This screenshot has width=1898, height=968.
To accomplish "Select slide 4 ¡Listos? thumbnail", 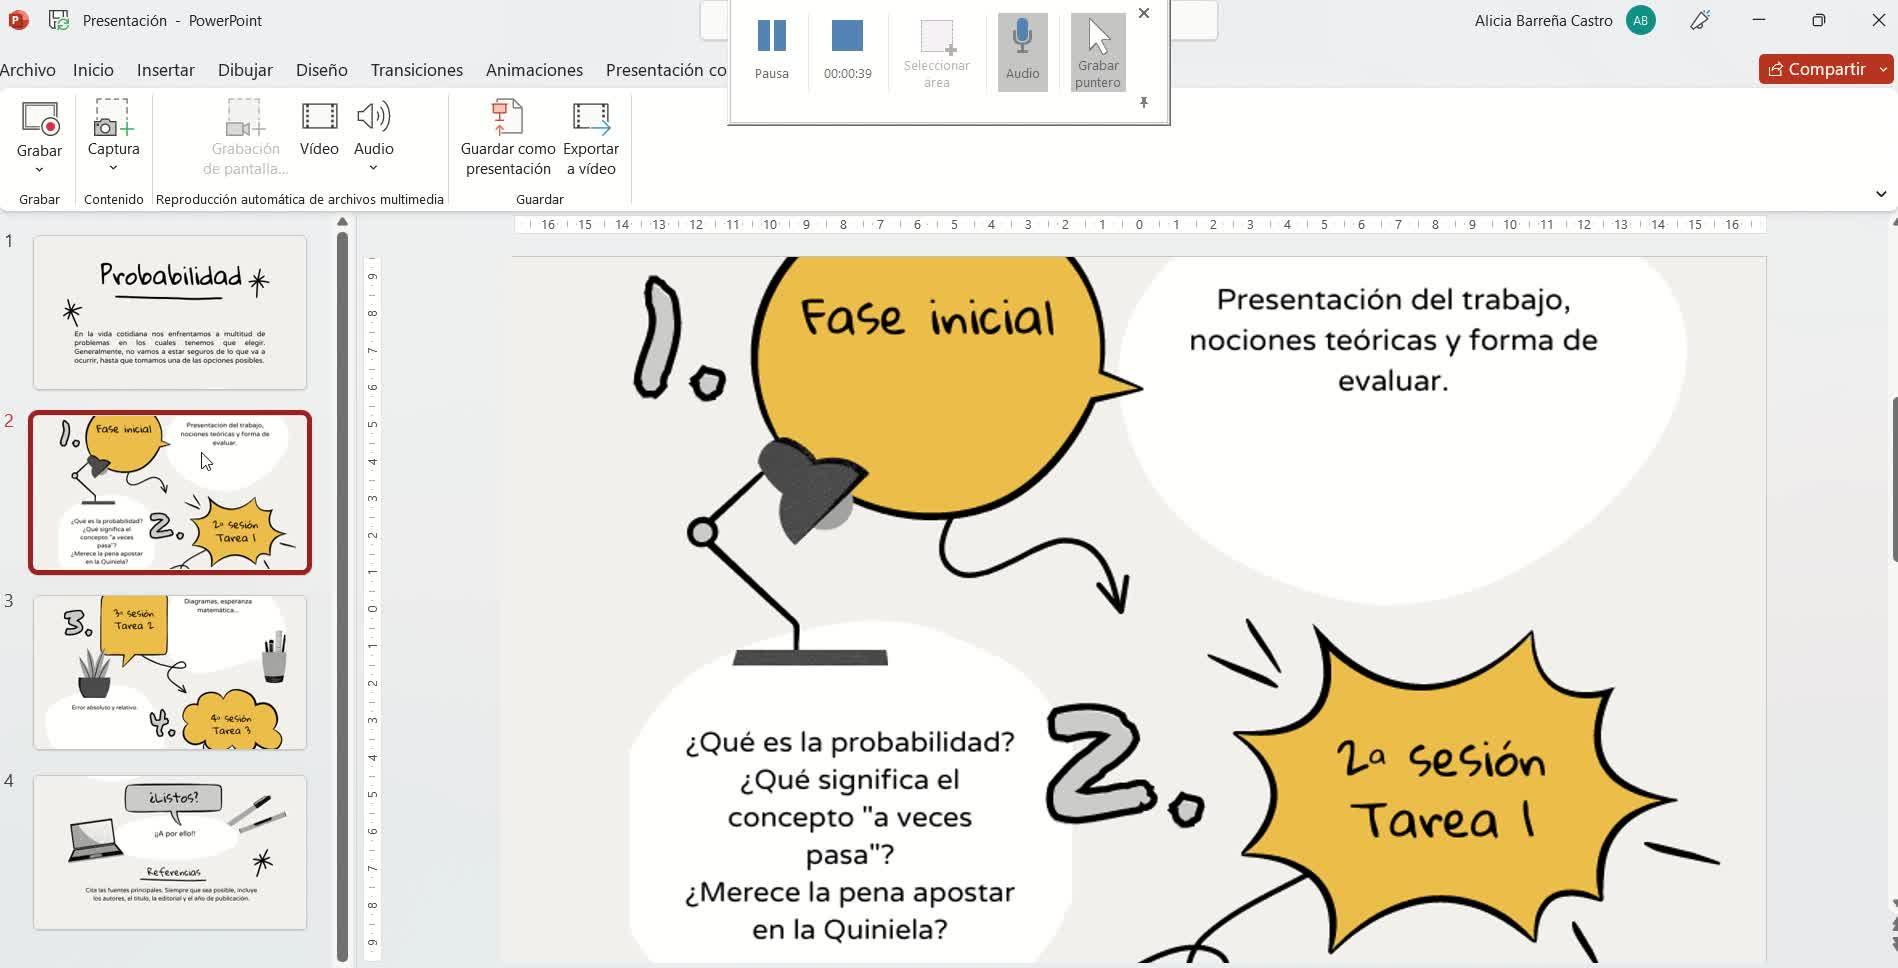I will coord(170,852).
